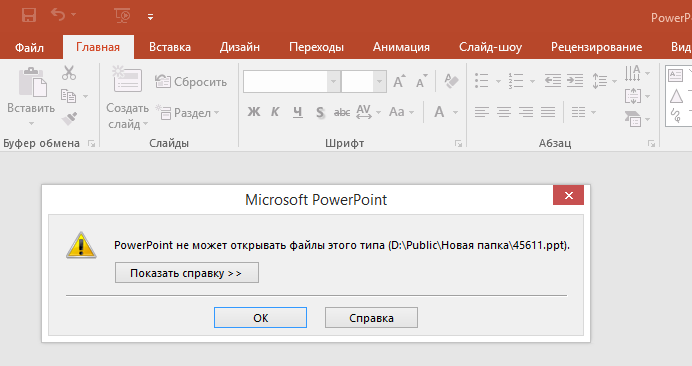This screenshot has height=366, width=692.
Task: Switch to the Вставка tab
Action: coord(170,47)
